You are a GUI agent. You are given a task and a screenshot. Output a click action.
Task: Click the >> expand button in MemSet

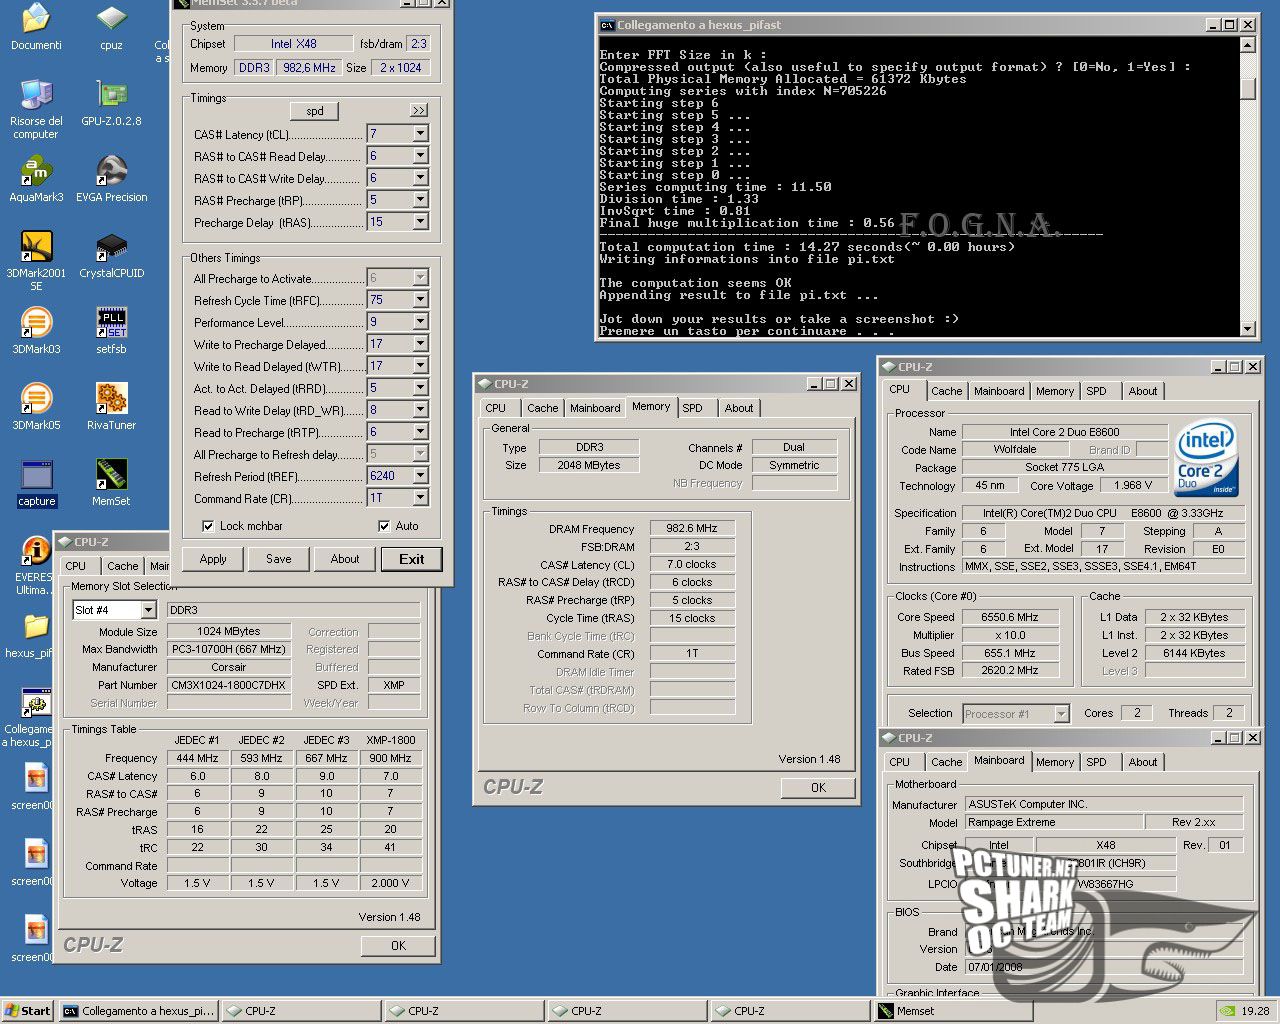[419, 110]
